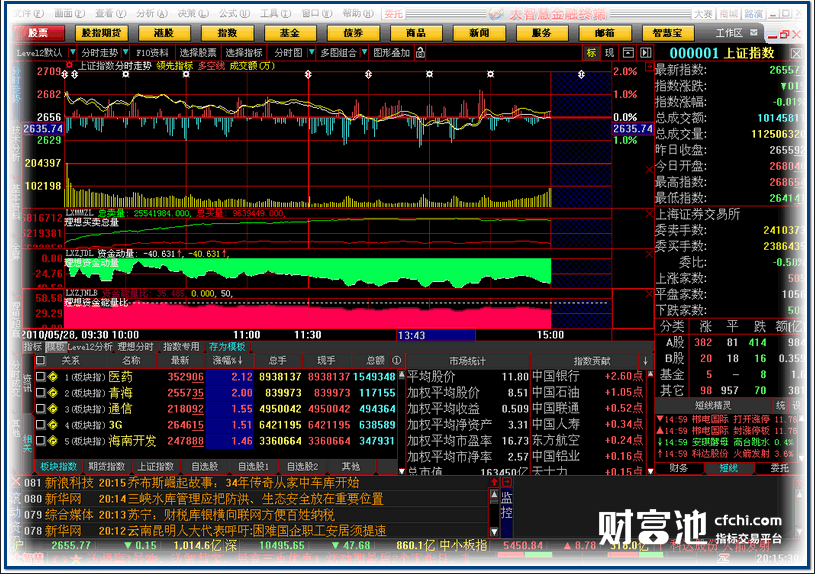Click the 统 button beside 短线精灵
This screenshot has height=574, width=815.
click(x=780, y=406)
